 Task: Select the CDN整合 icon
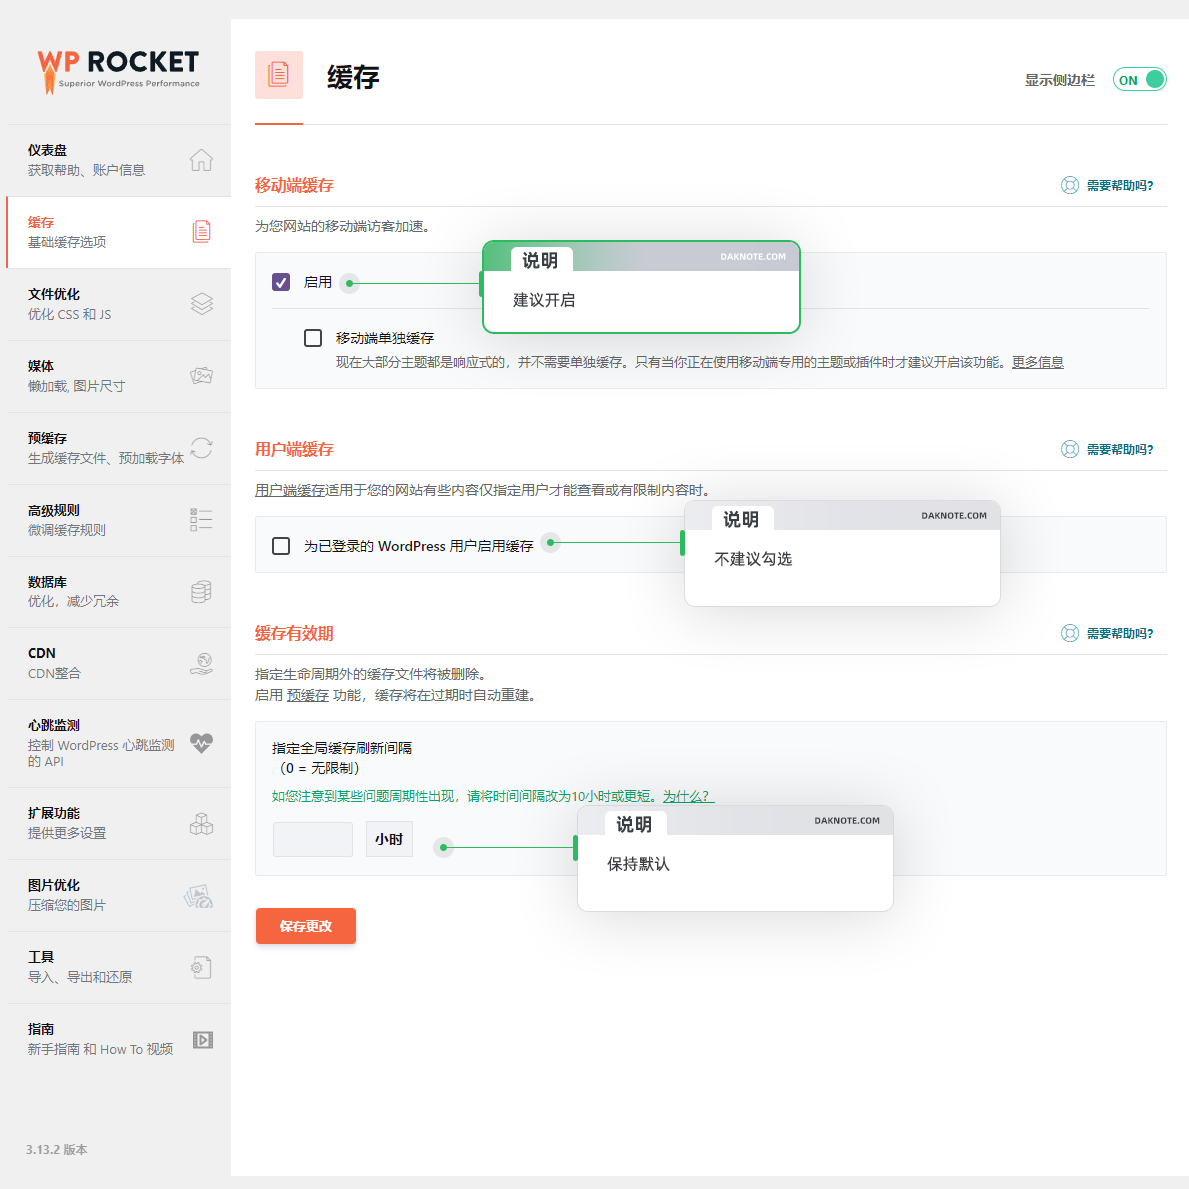[x=201, y=664]
